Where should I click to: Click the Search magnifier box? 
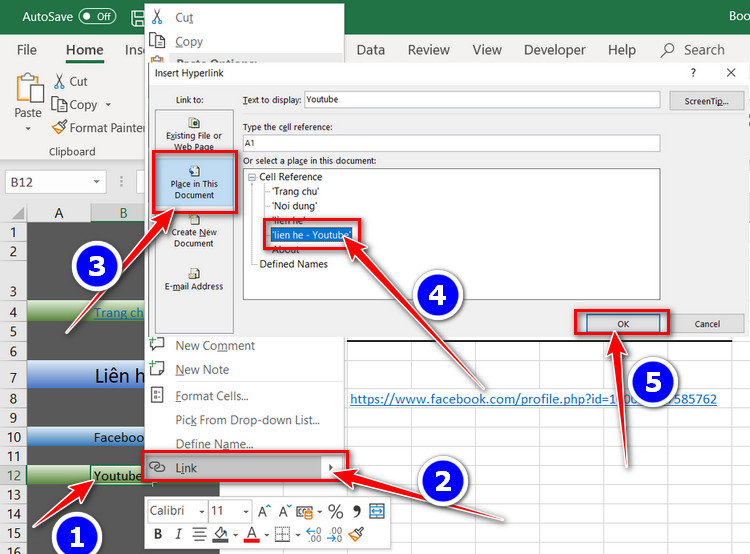point(693,50)
